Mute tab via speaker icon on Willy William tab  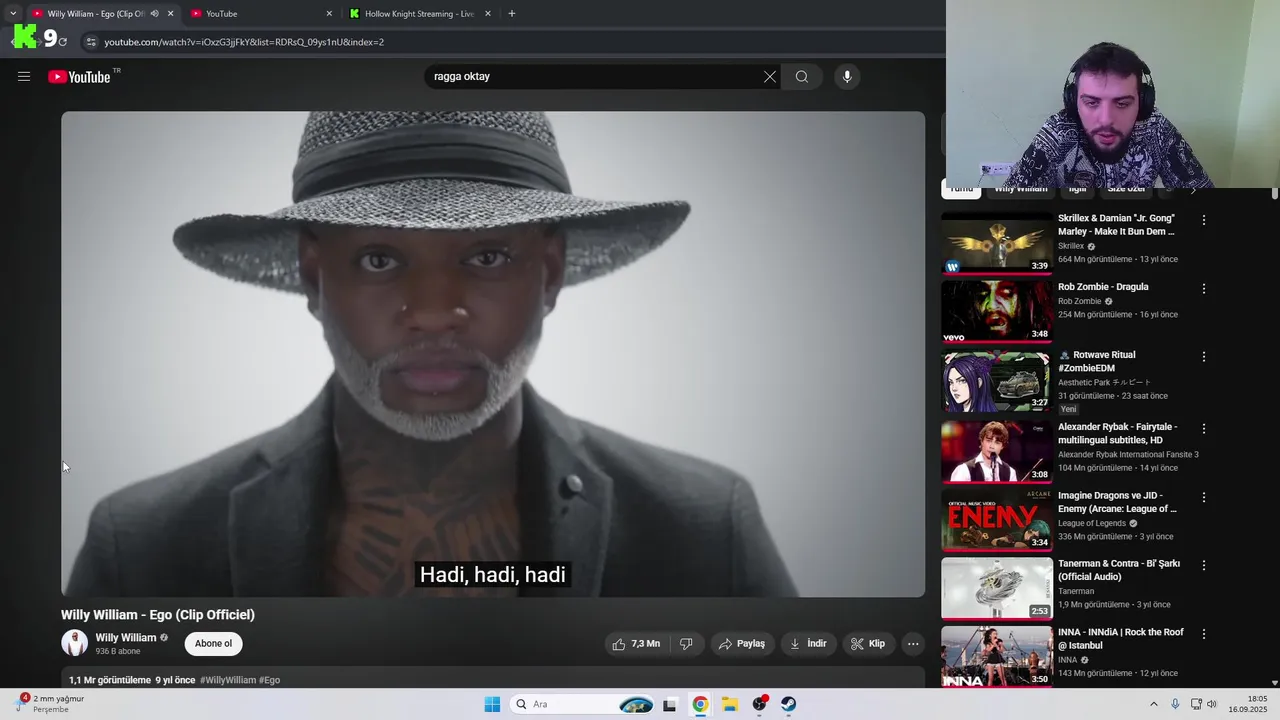coord(155,14)
